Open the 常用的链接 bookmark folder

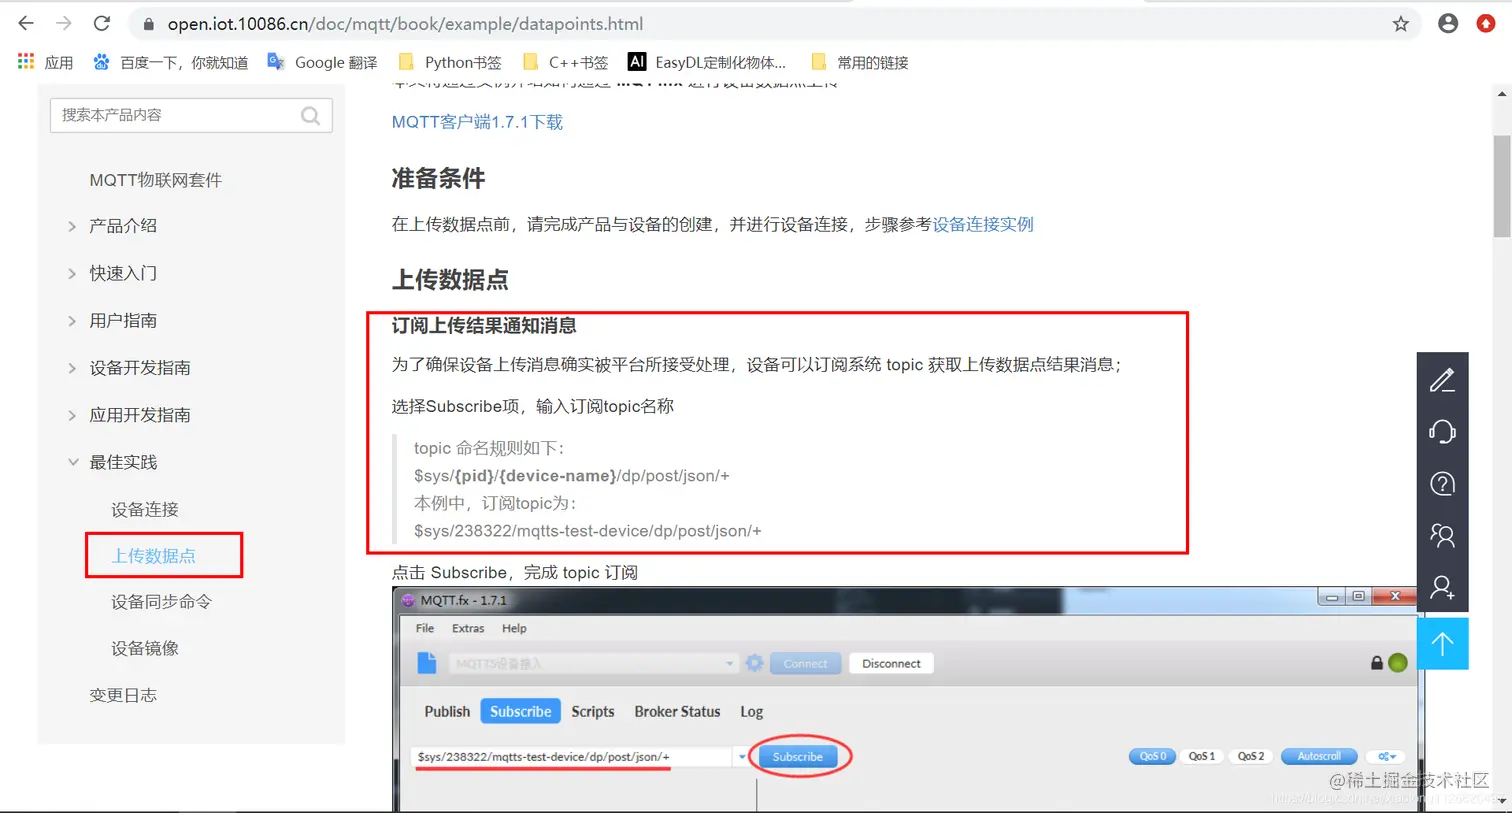click(x=859, y=62)
